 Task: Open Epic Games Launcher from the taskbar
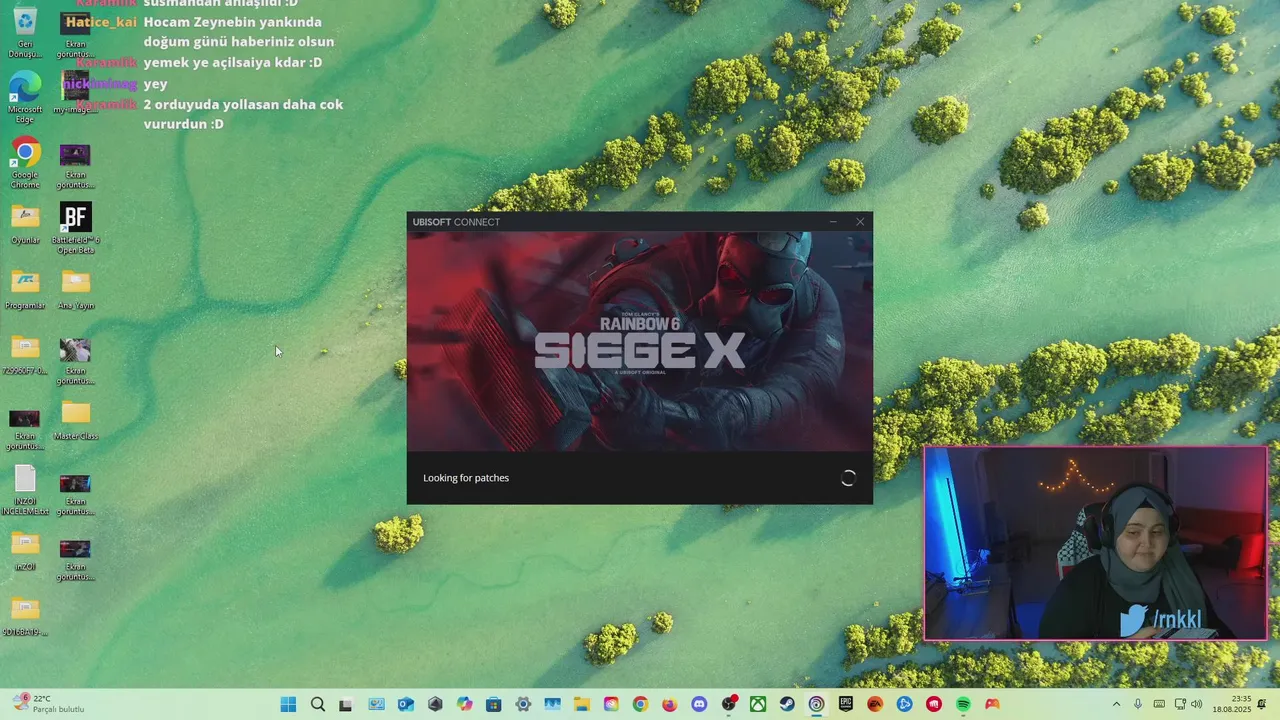pyautogui.click(x=846, y=704)
